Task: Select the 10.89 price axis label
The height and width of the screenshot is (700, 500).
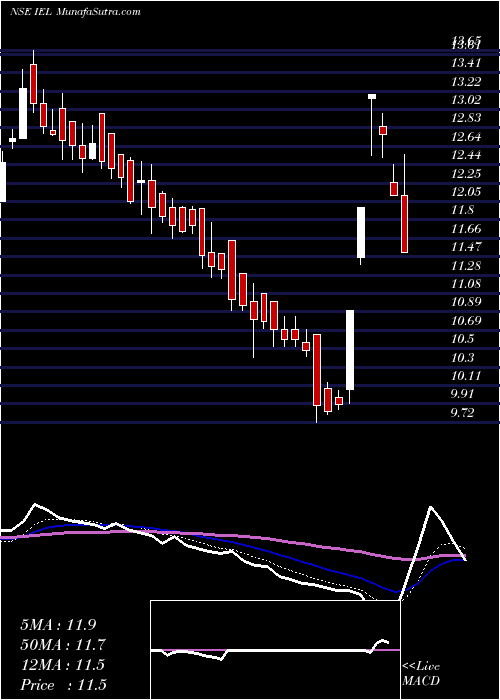Action: tap(466, 302)
